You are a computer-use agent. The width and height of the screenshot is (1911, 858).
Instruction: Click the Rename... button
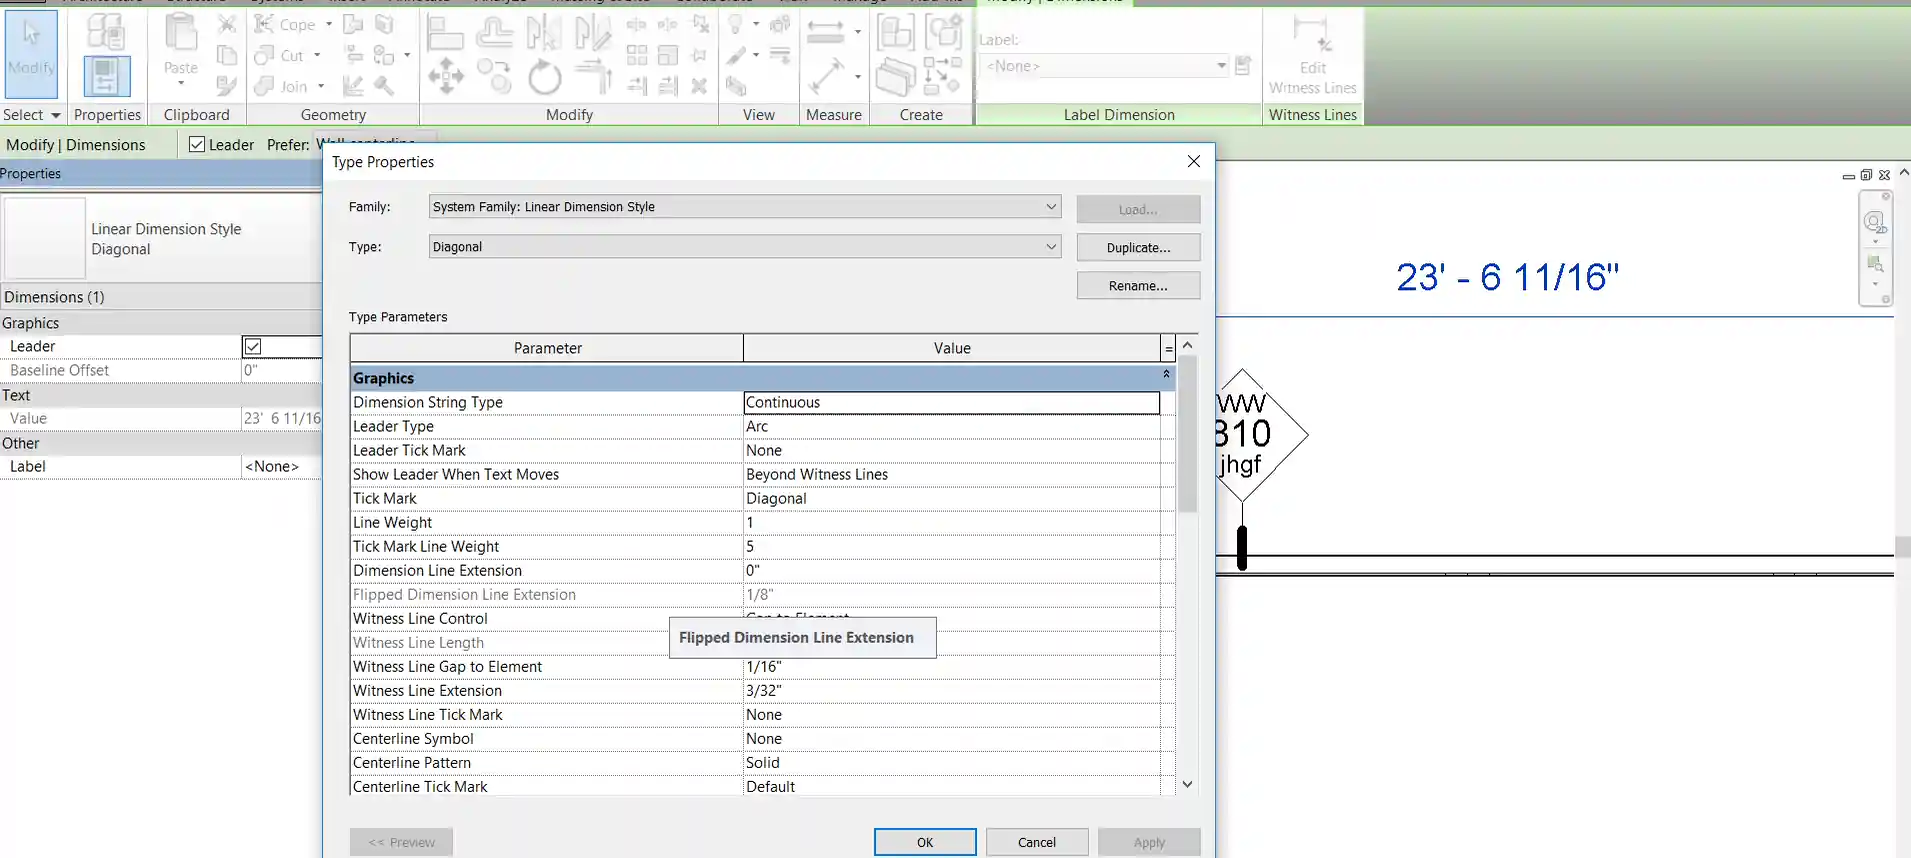1138,286
